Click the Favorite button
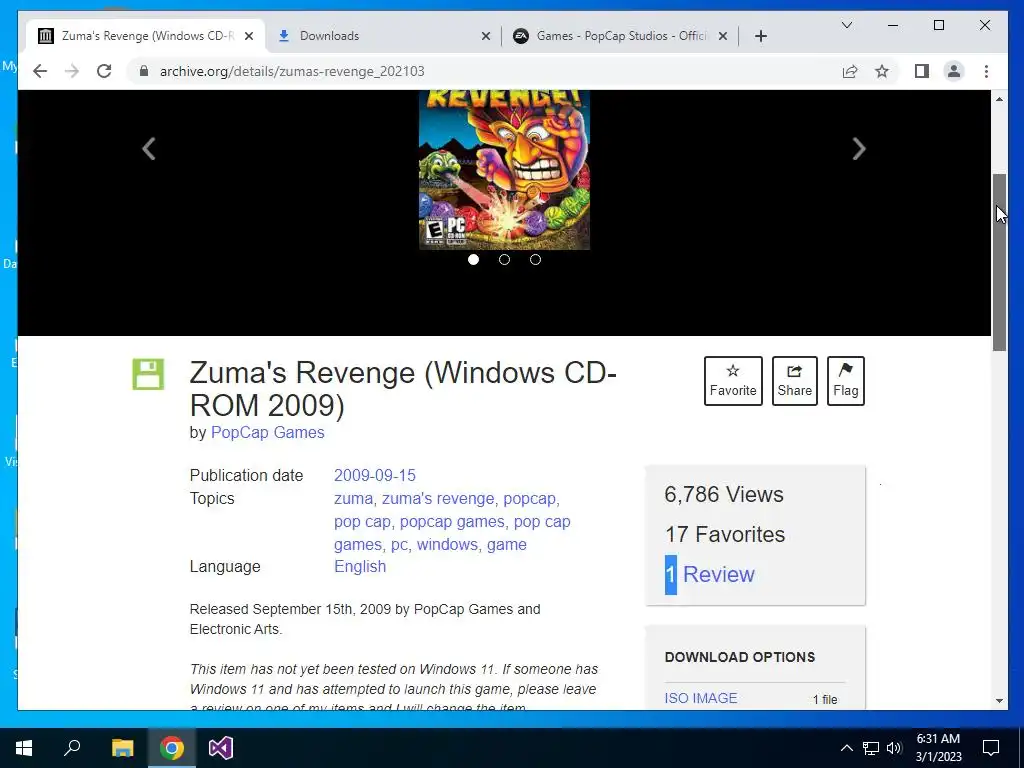 733,381
